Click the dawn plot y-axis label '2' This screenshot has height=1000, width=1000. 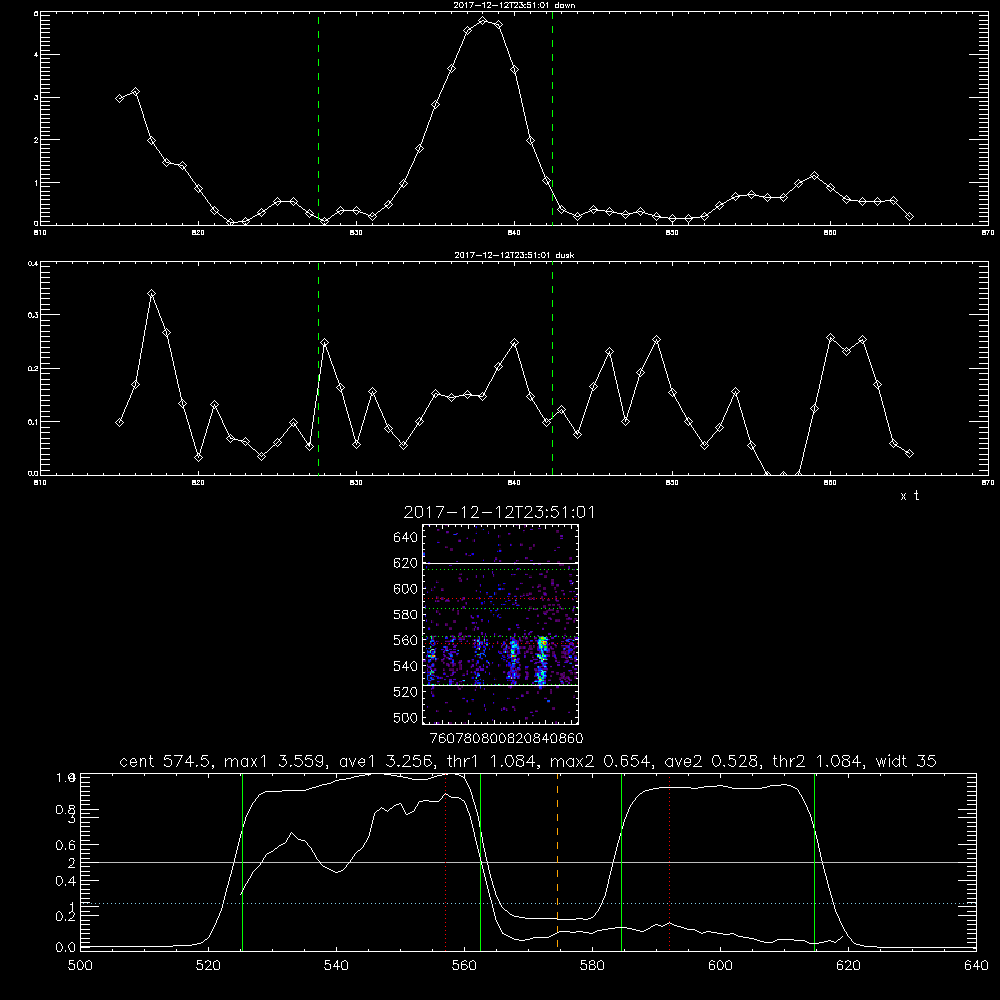coord(36,140)
